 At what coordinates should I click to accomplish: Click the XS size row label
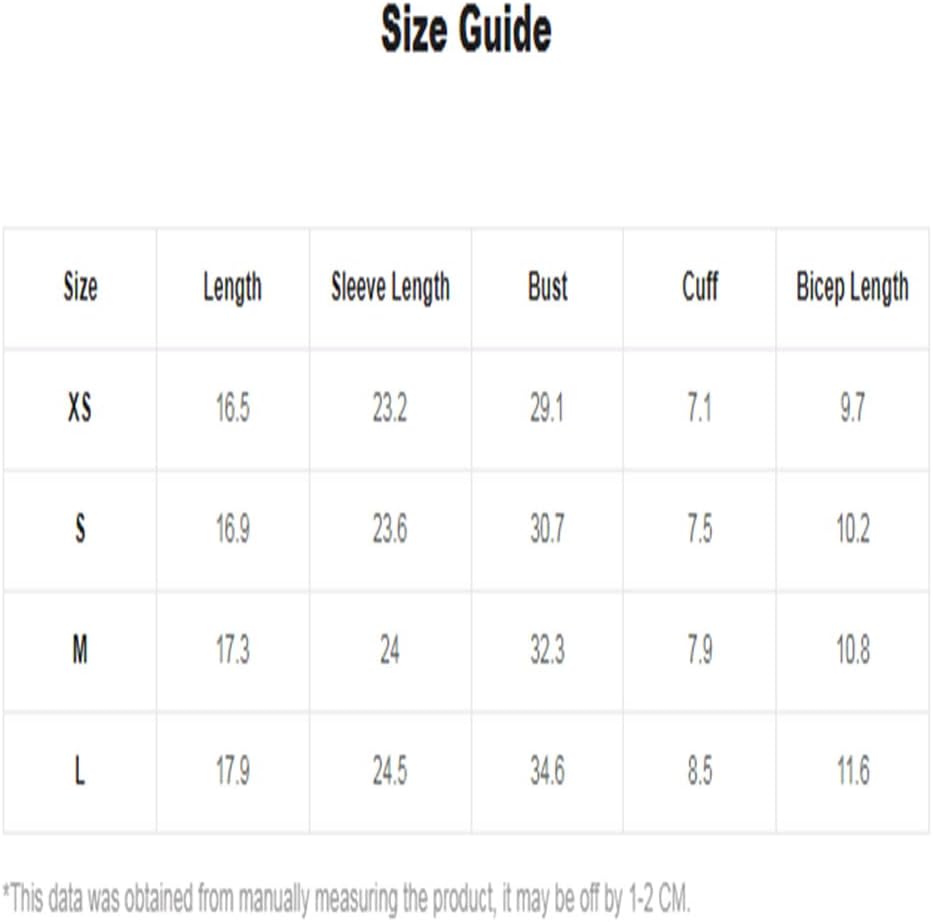point(80,408)
